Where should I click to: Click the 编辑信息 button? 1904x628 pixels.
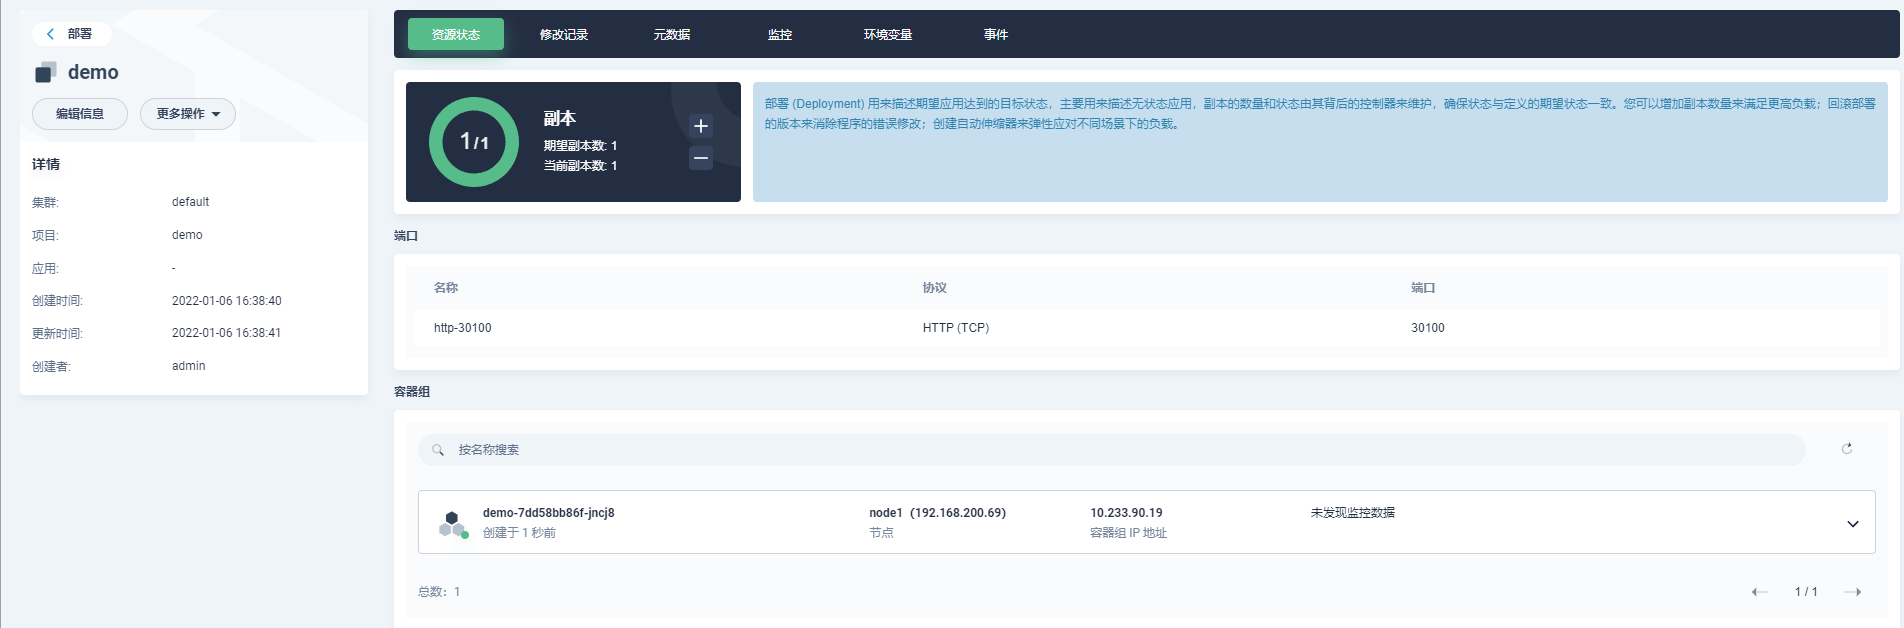(80, 114)
